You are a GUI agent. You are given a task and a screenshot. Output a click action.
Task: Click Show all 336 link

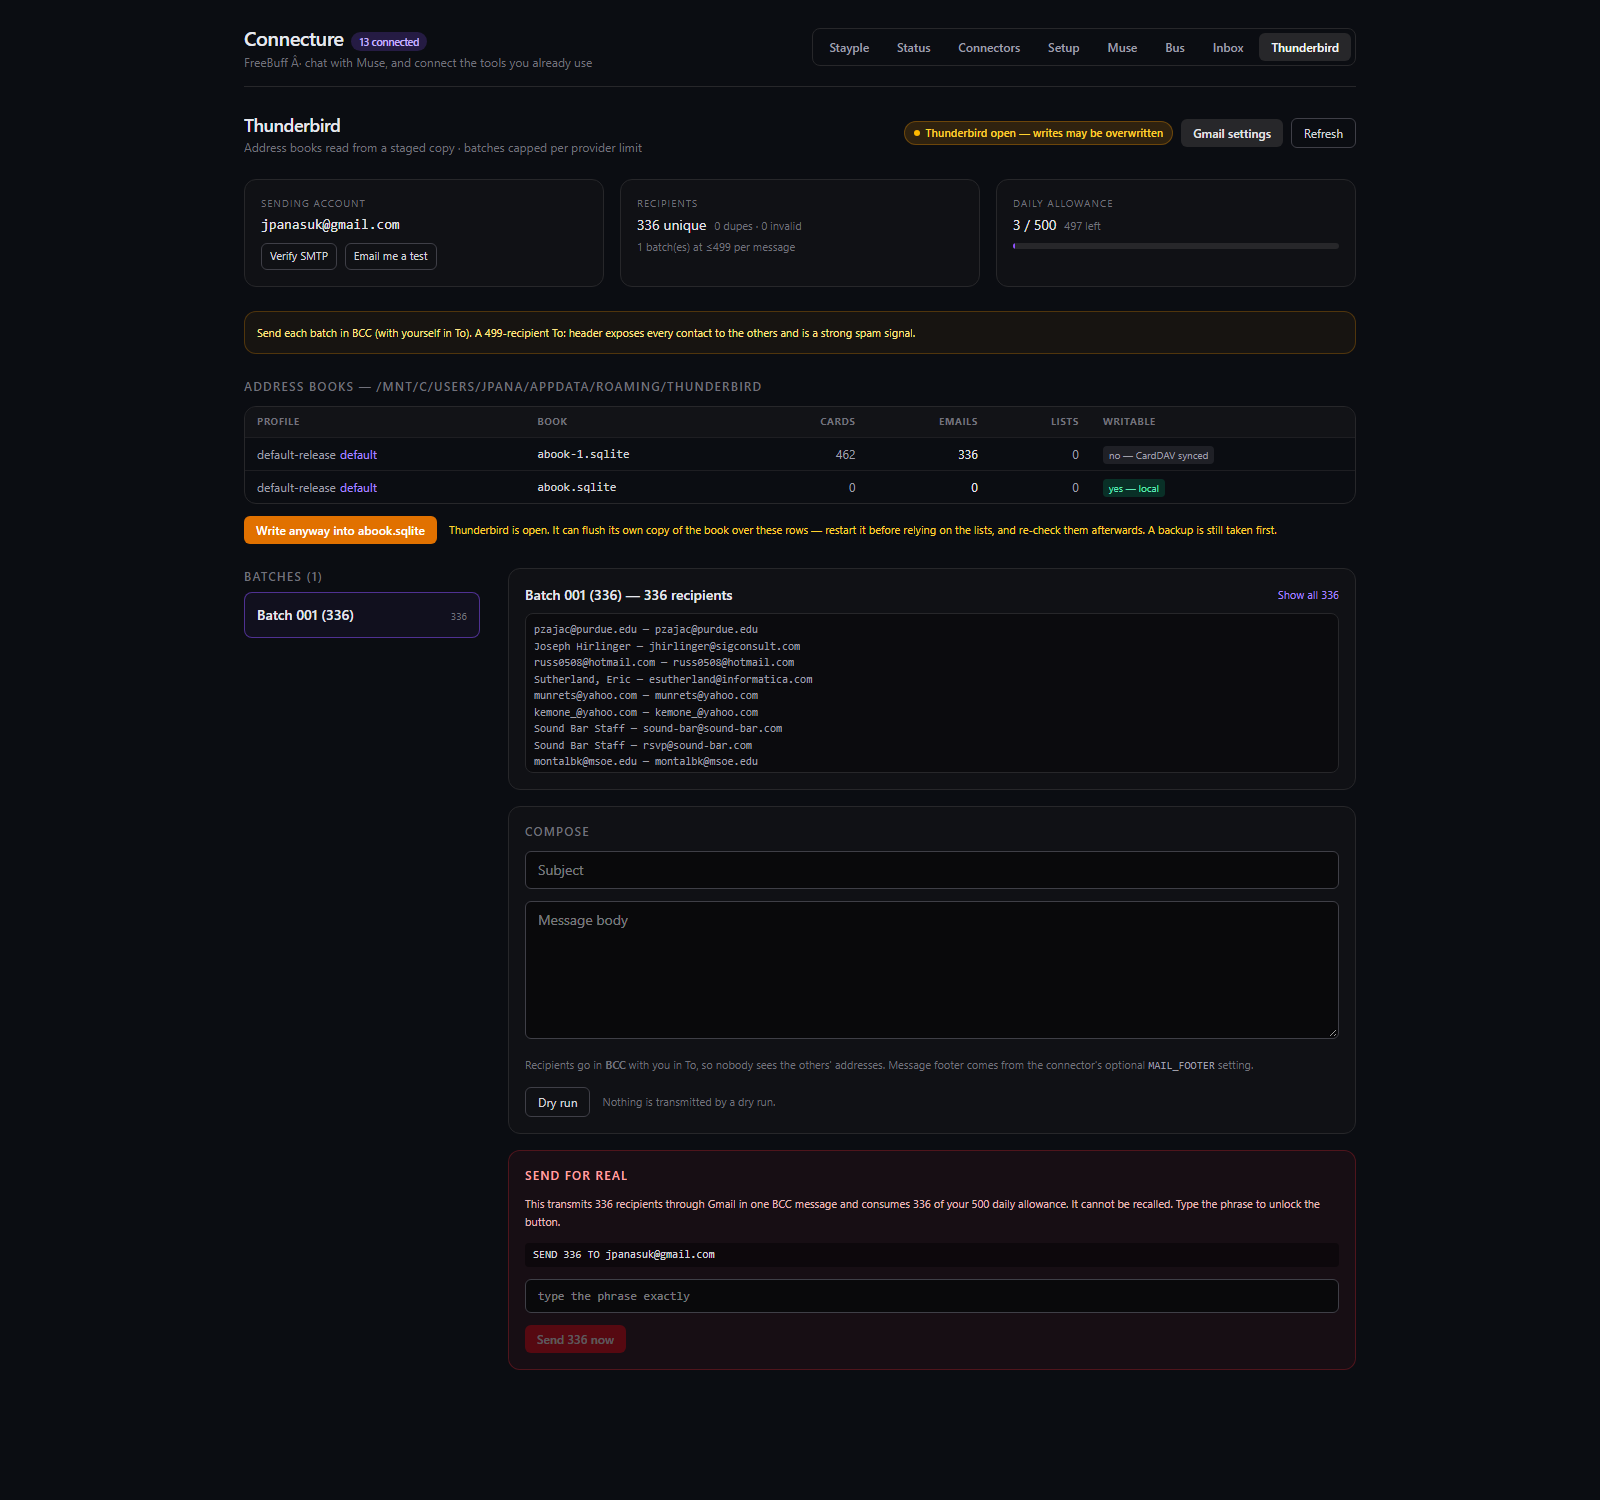[1308, 595]
